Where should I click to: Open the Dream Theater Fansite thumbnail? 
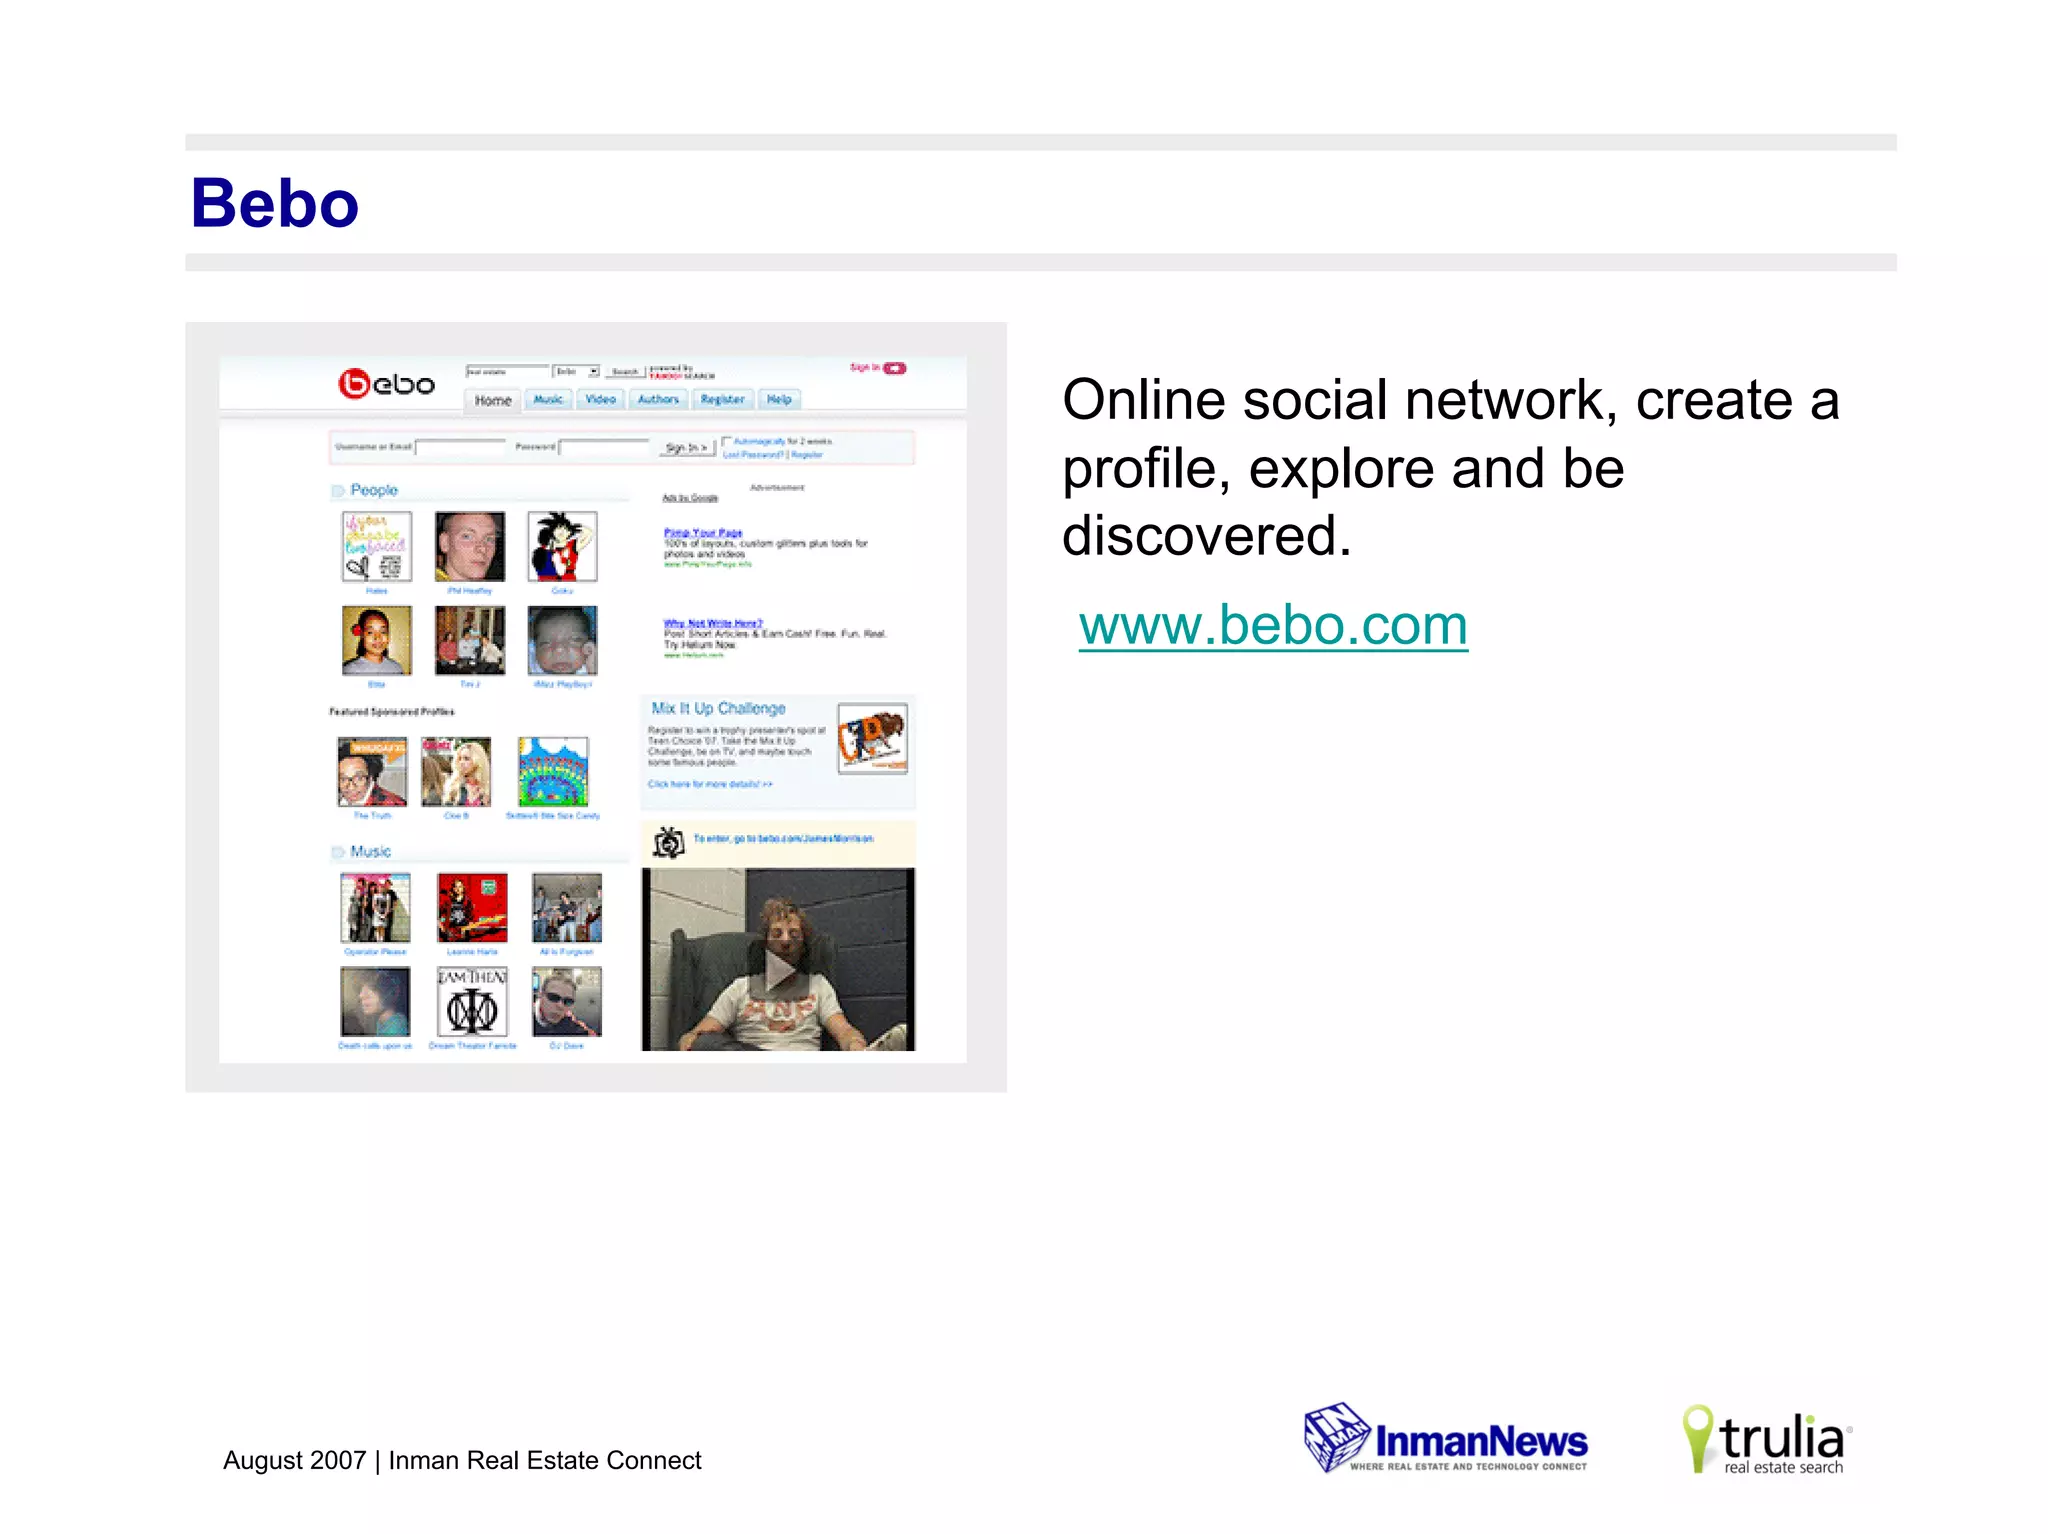tap(472, 1002)
